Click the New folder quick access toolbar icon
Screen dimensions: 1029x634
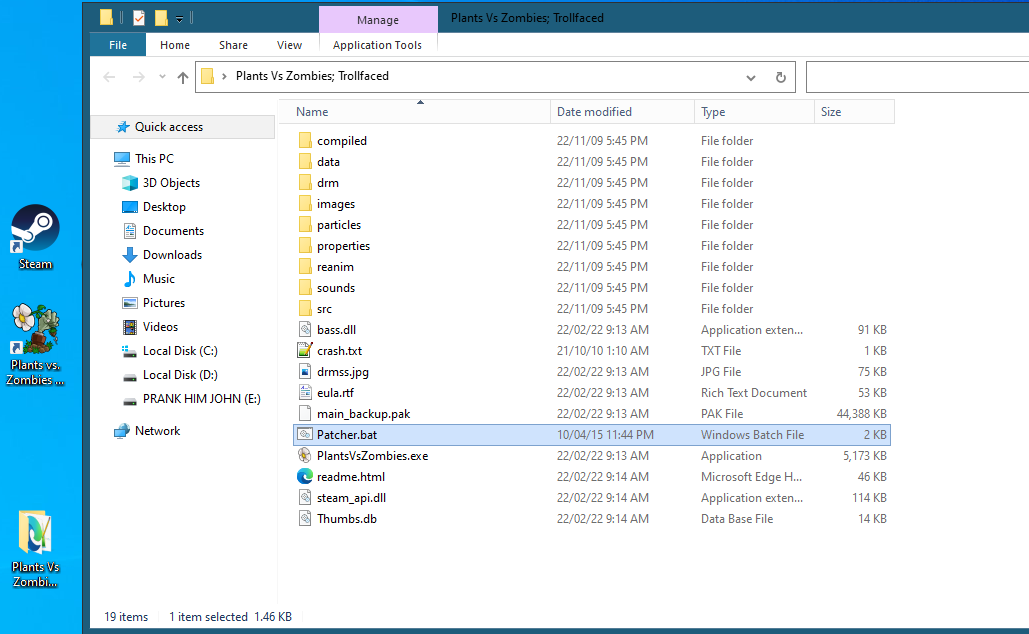(161, 18)
